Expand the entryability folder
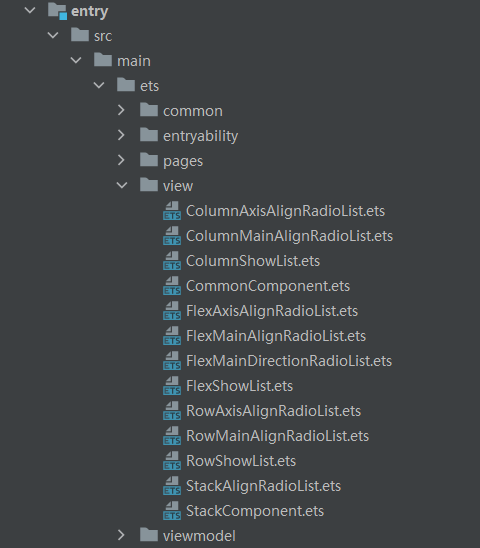480x548 pixels. pos(121,135)
